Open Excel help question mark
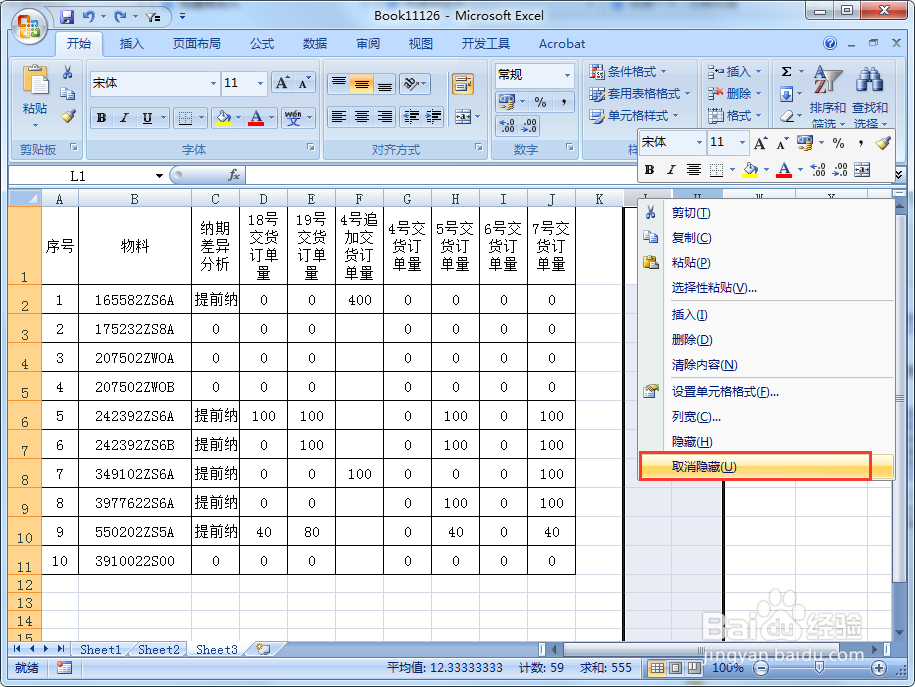Screen dimensions: 915x687 pos(830,43)
